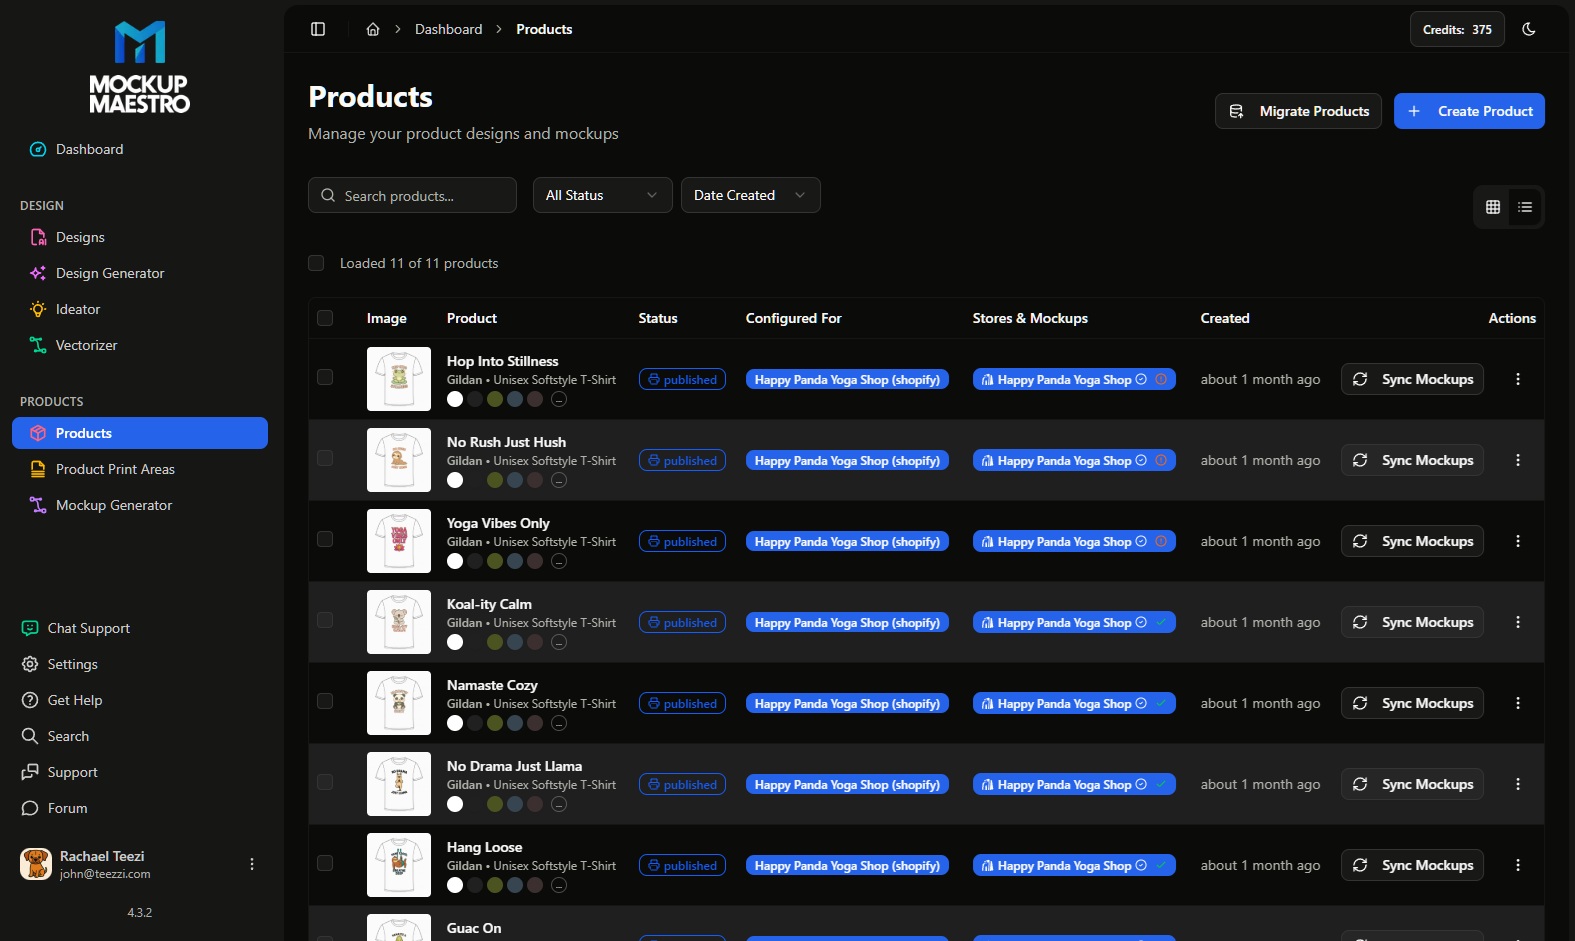Open row actions menu for Namaste Cozy

1518,703
